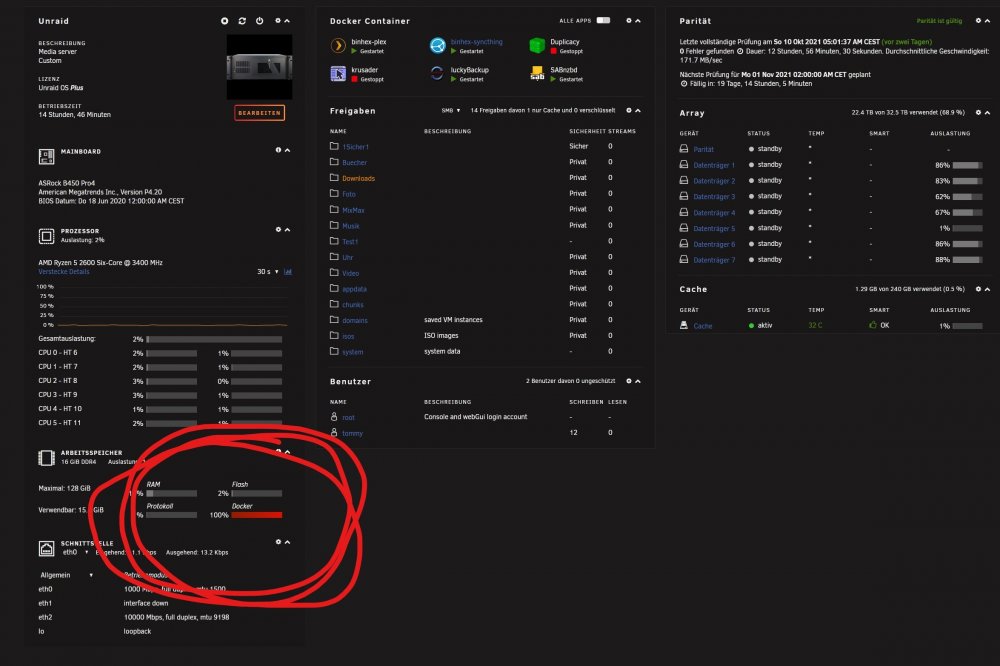This screenshot has width=1000, height=666.
Task: Click the Verstecke Details link
Action: tap(64, 272)
